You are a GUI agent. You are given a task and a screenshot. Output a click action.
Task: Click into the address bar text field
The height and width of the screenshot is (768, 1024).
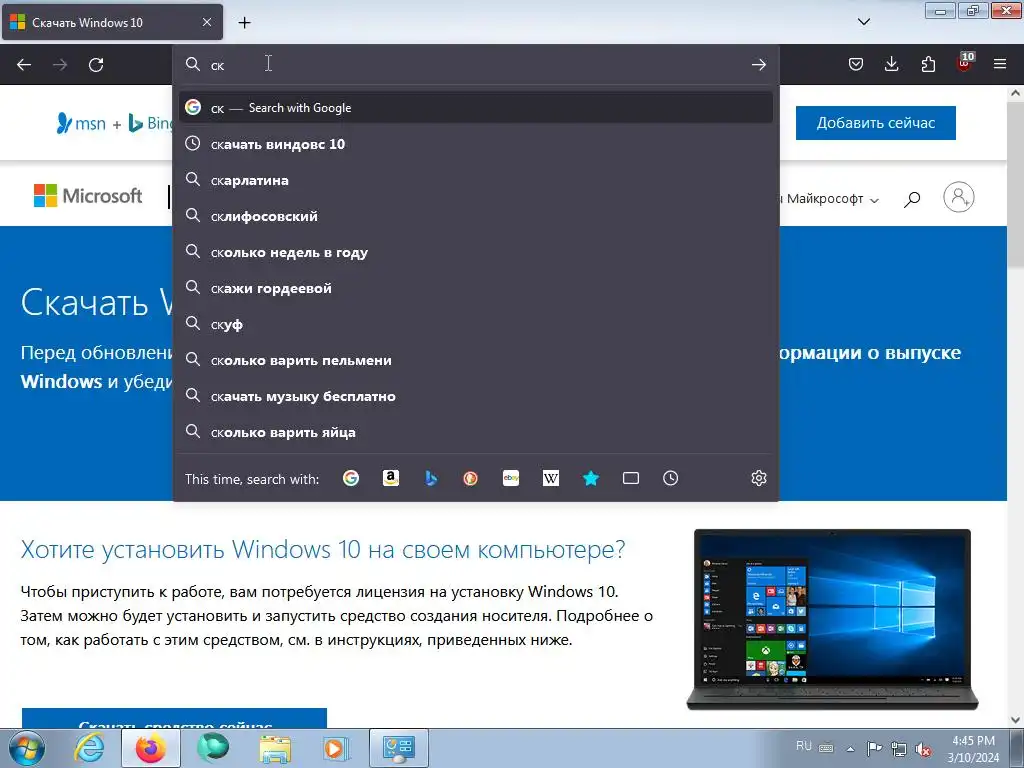475,65
